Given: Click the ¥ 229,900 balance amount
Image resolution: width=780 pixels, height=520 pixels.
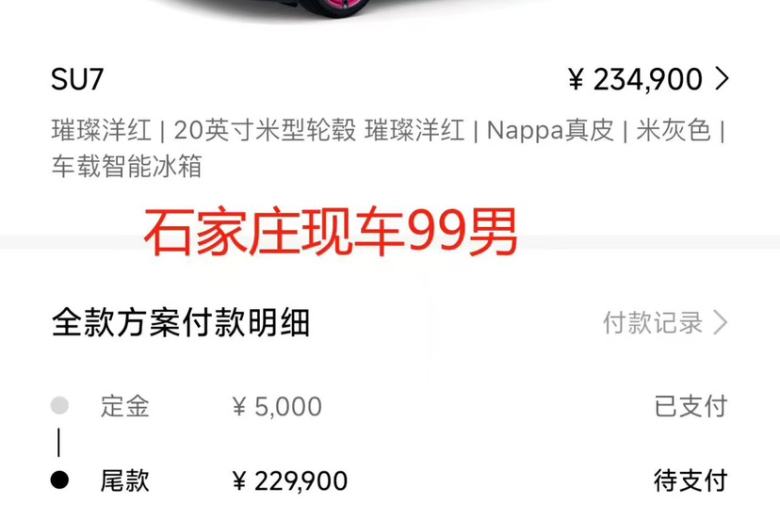Looking at the screenshot, I should [x=290, y=481].
